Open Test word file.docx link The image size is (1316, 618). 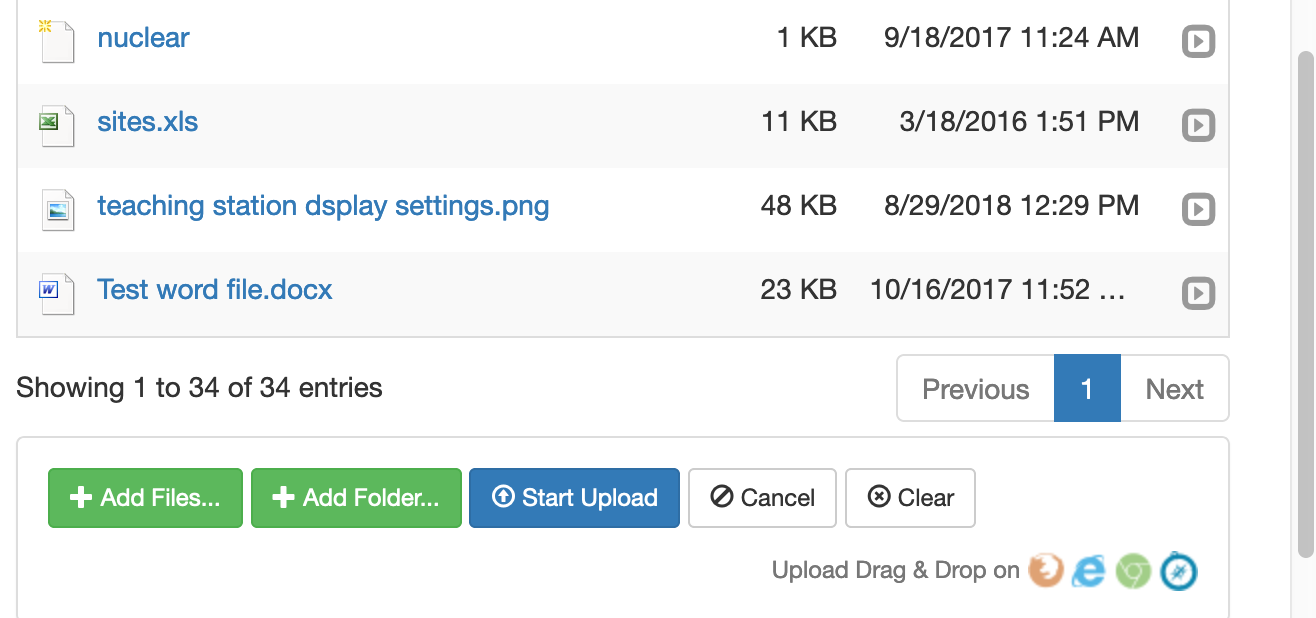coord(215,290)
